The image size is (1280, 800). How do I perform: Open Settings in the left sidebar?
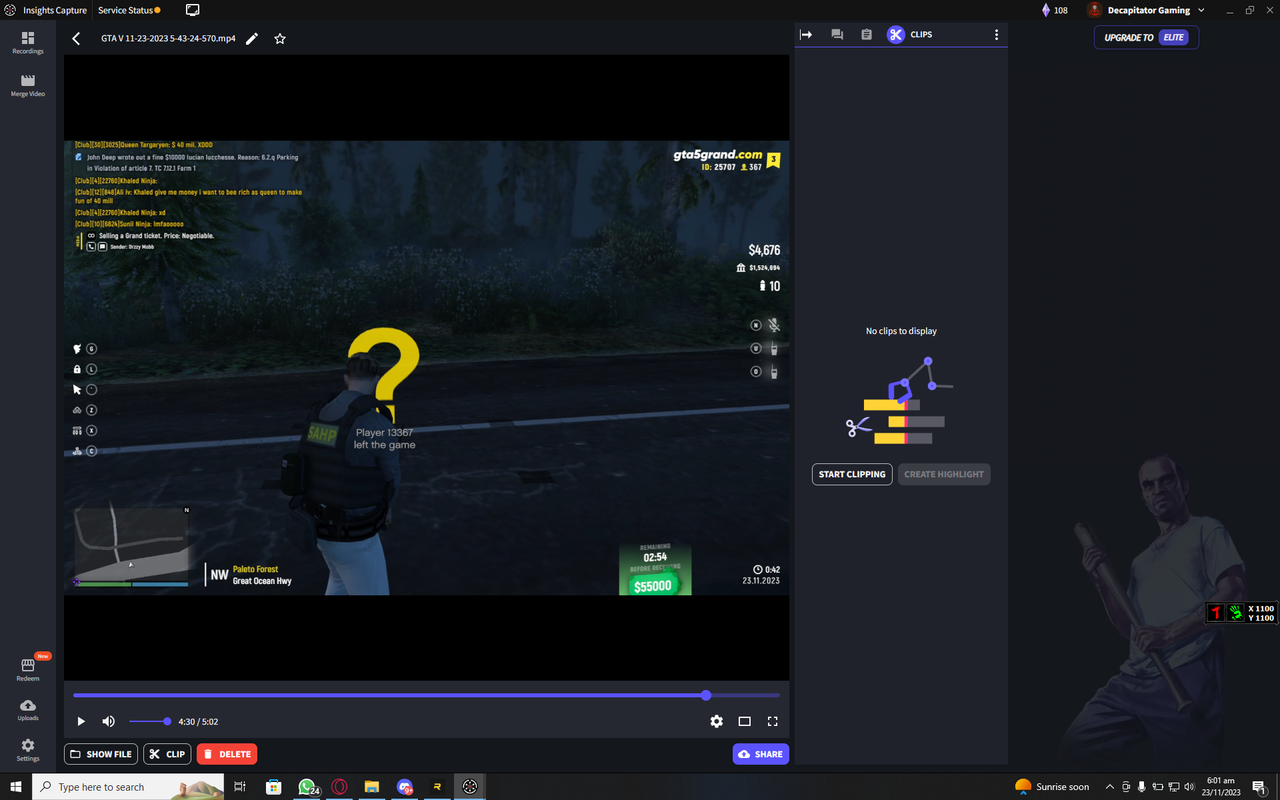pos(28,750)
